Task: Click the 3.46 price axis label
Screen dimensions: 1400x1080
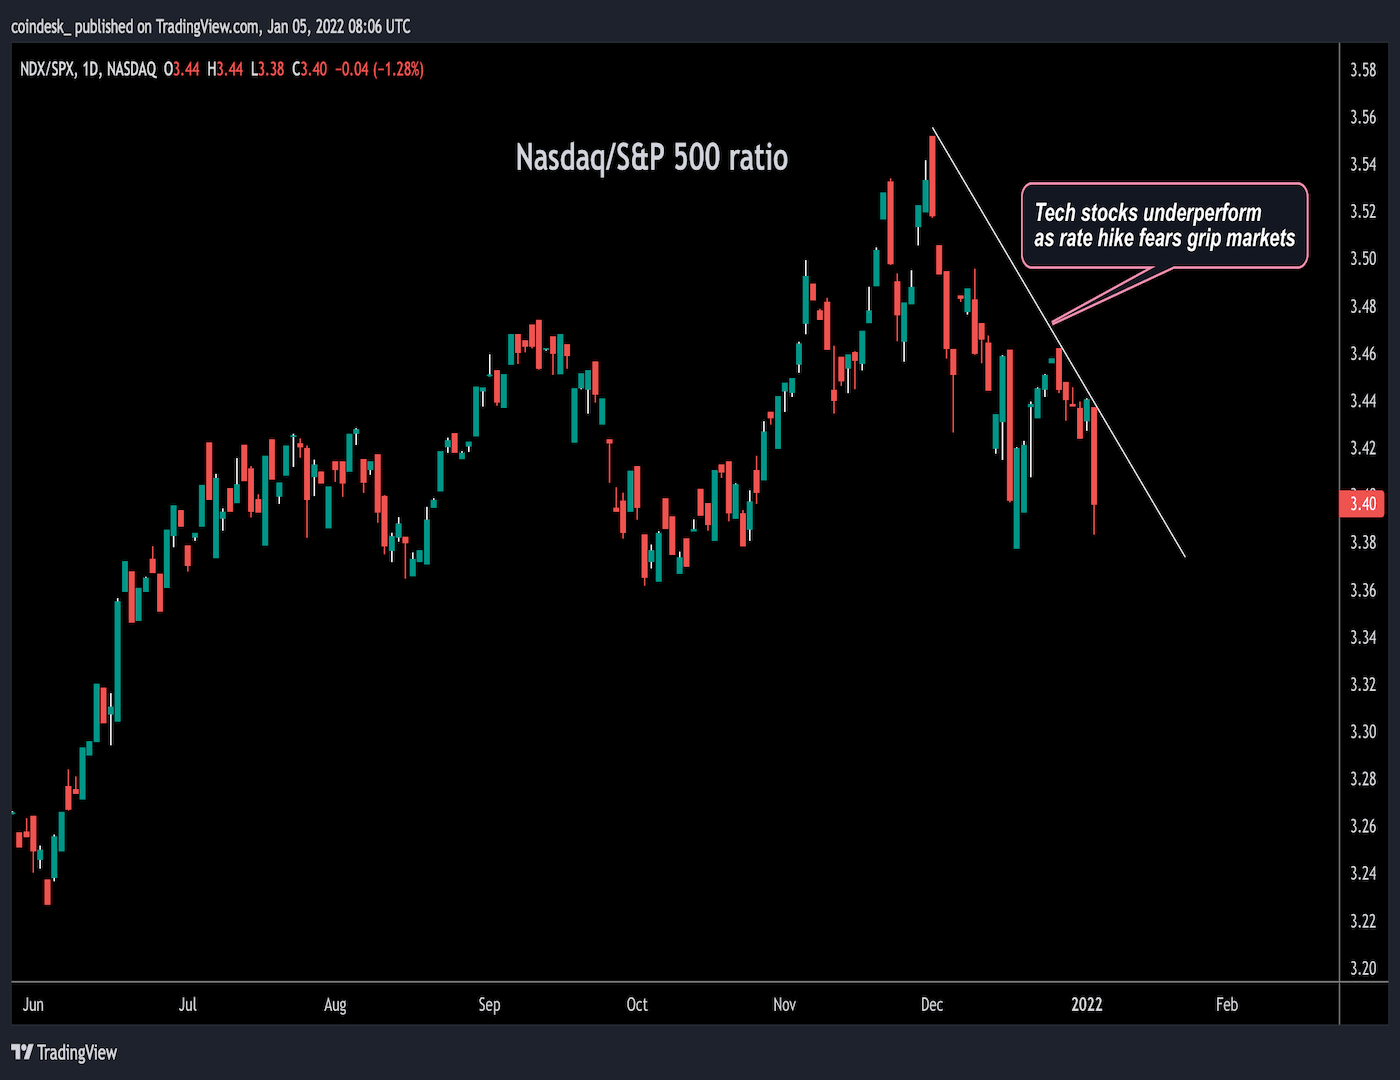Action: pos(1363,353)
